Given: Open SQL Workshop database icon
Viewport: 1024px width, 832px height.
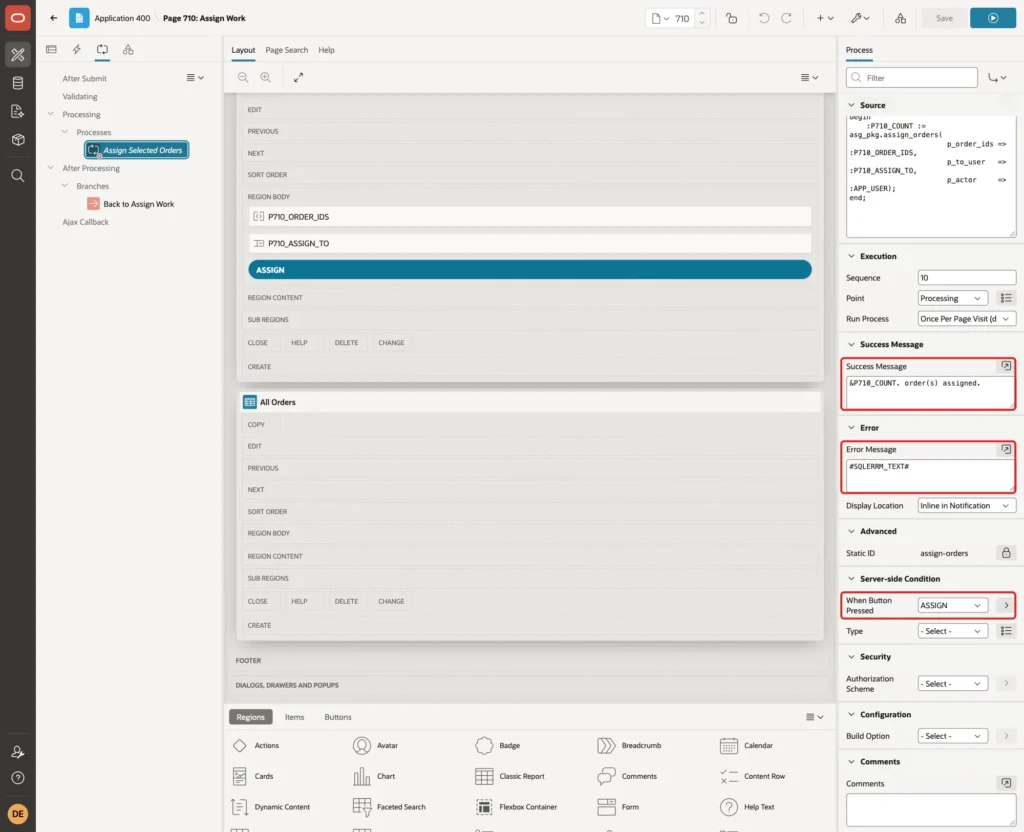Looking at the screenshot, I should point(18,83).
